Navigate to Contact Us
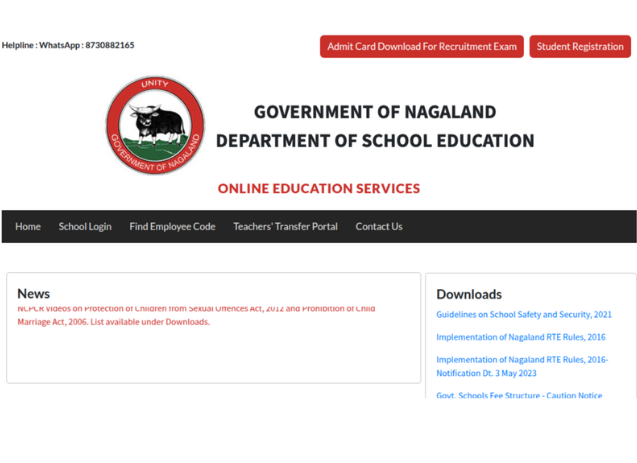Viewport: 637px width, 463px height. click(x=379, y=227)
